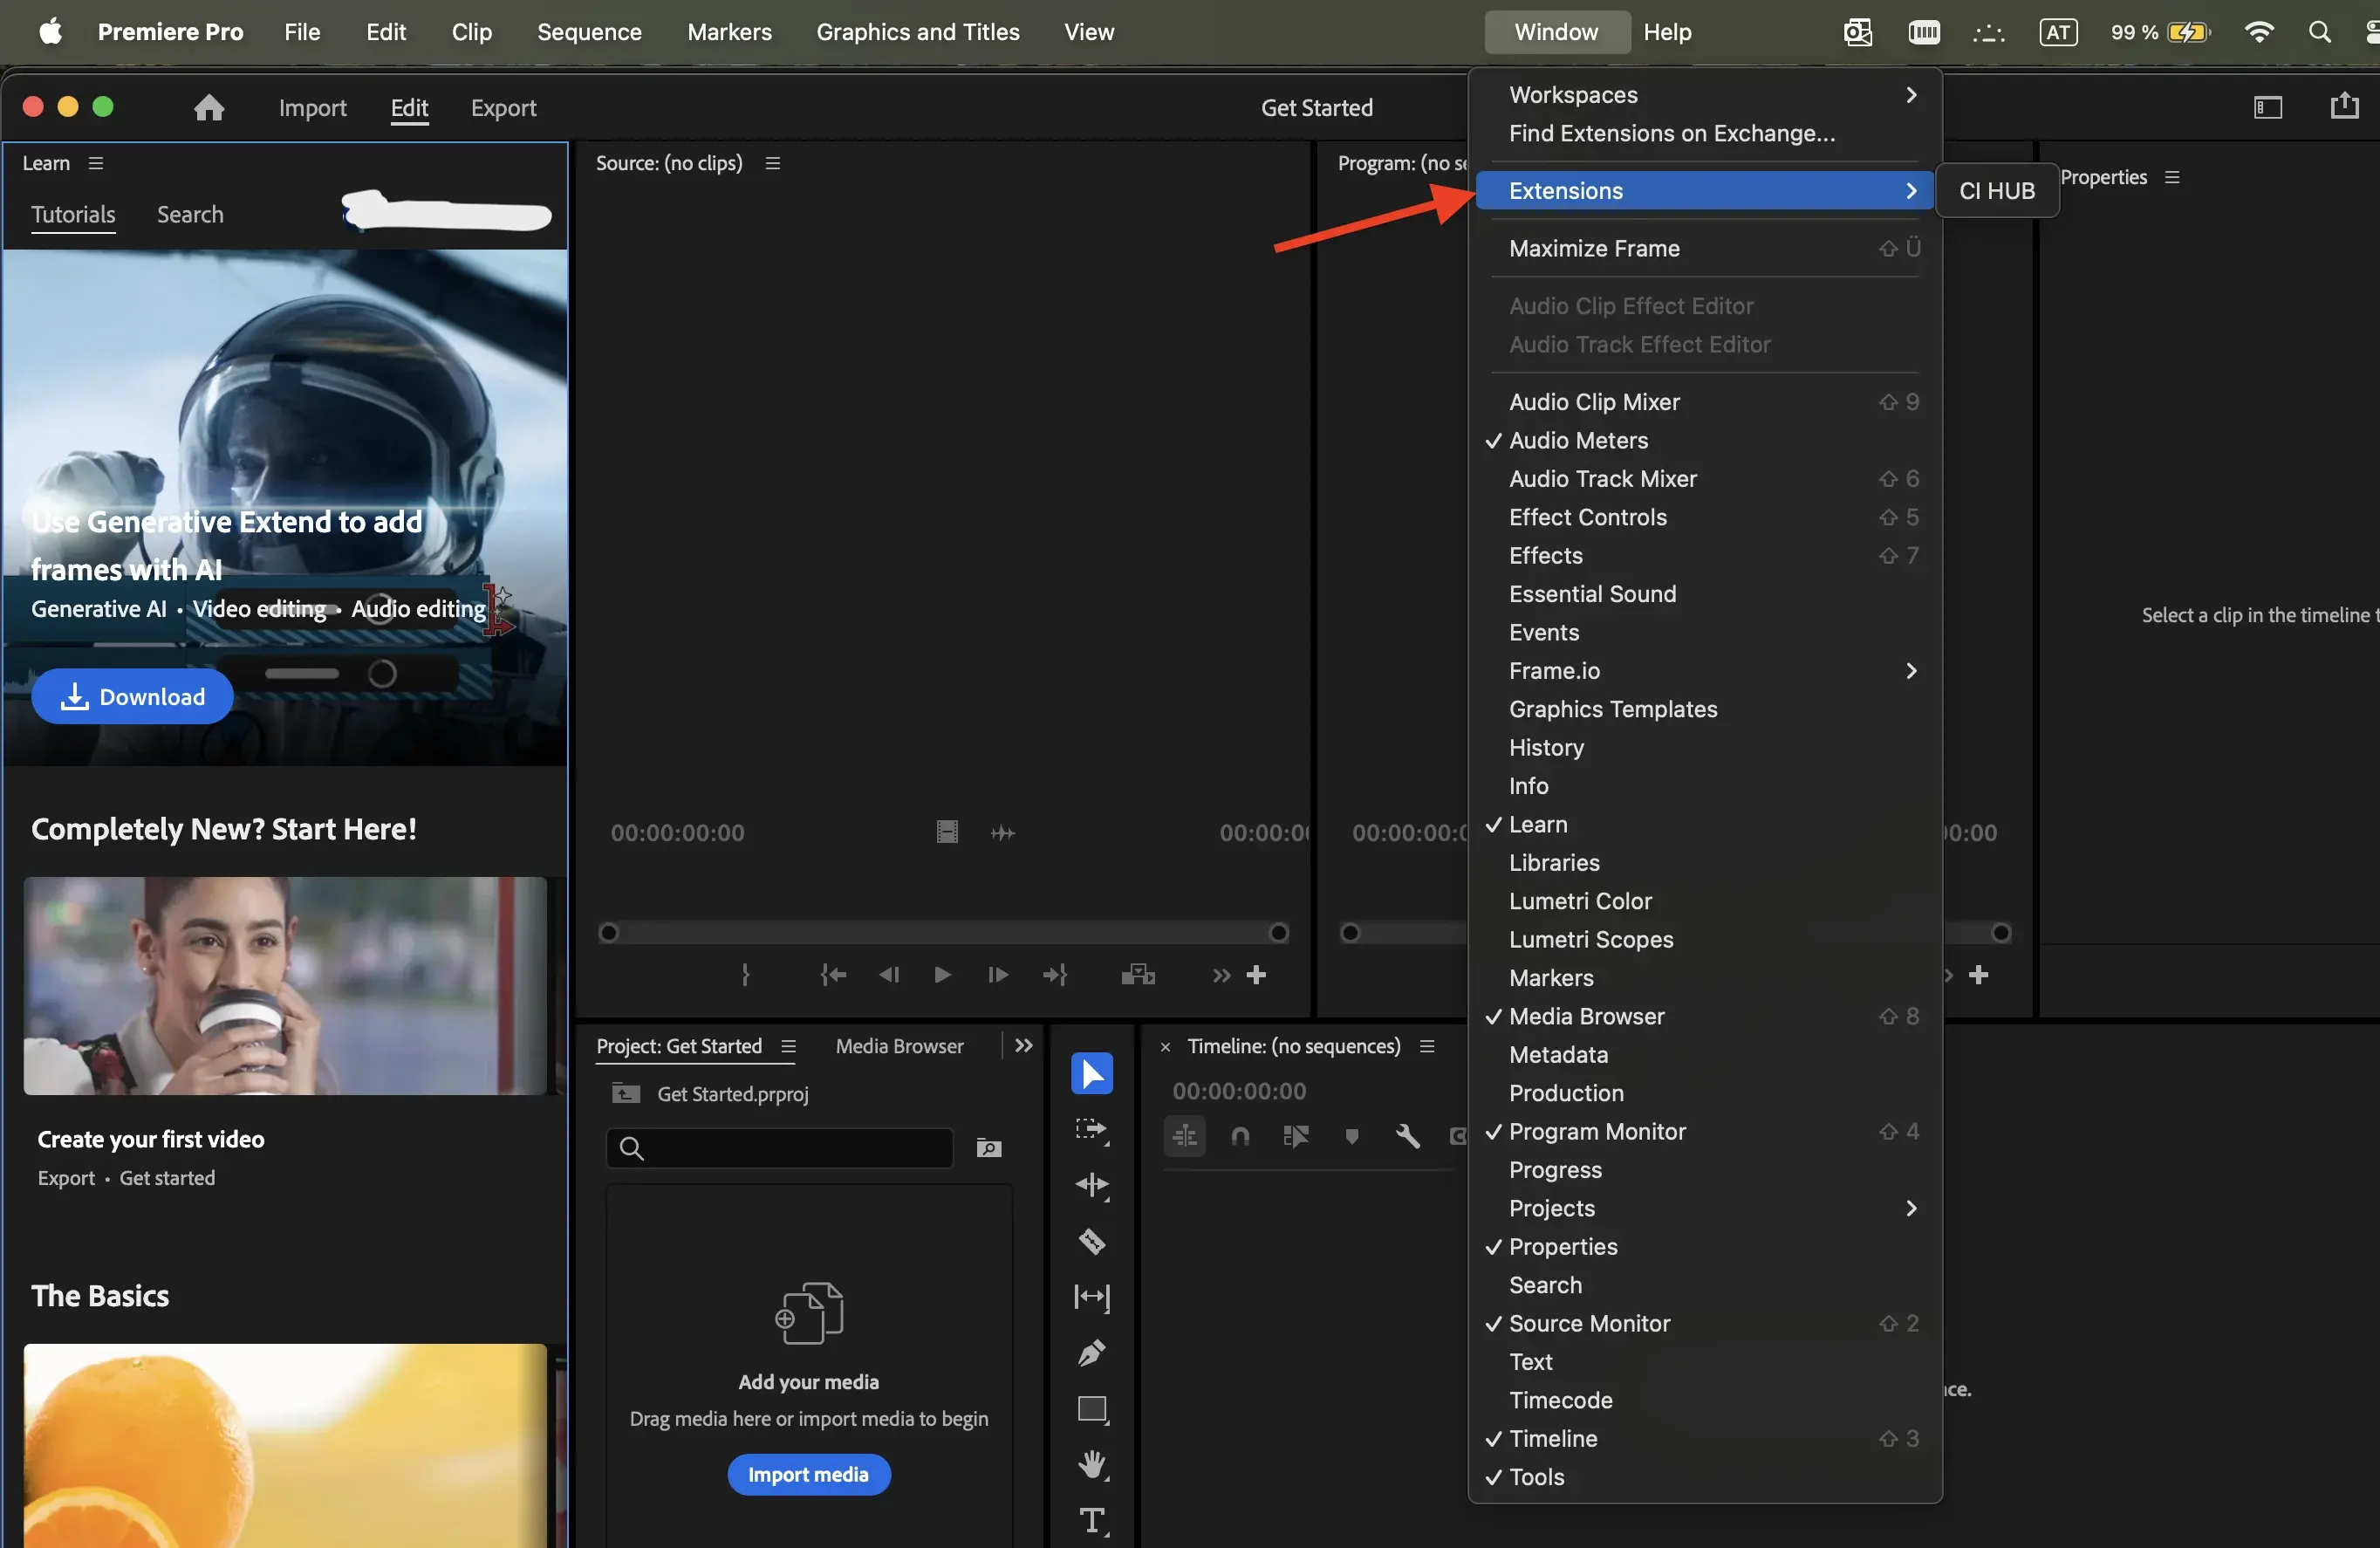This screenshot has width=2380, height=1548.
Task: Click the Import media button
Action: click(x=808, y=1475)
